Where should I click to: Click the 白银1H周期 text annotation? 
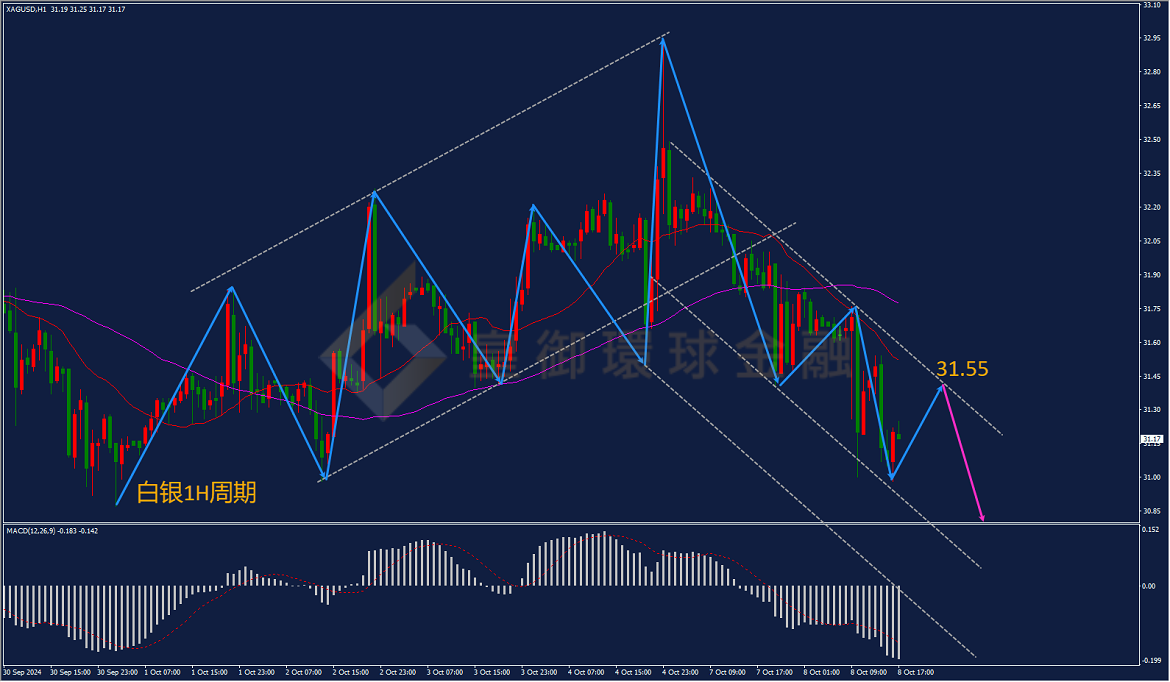coord(196,492)
